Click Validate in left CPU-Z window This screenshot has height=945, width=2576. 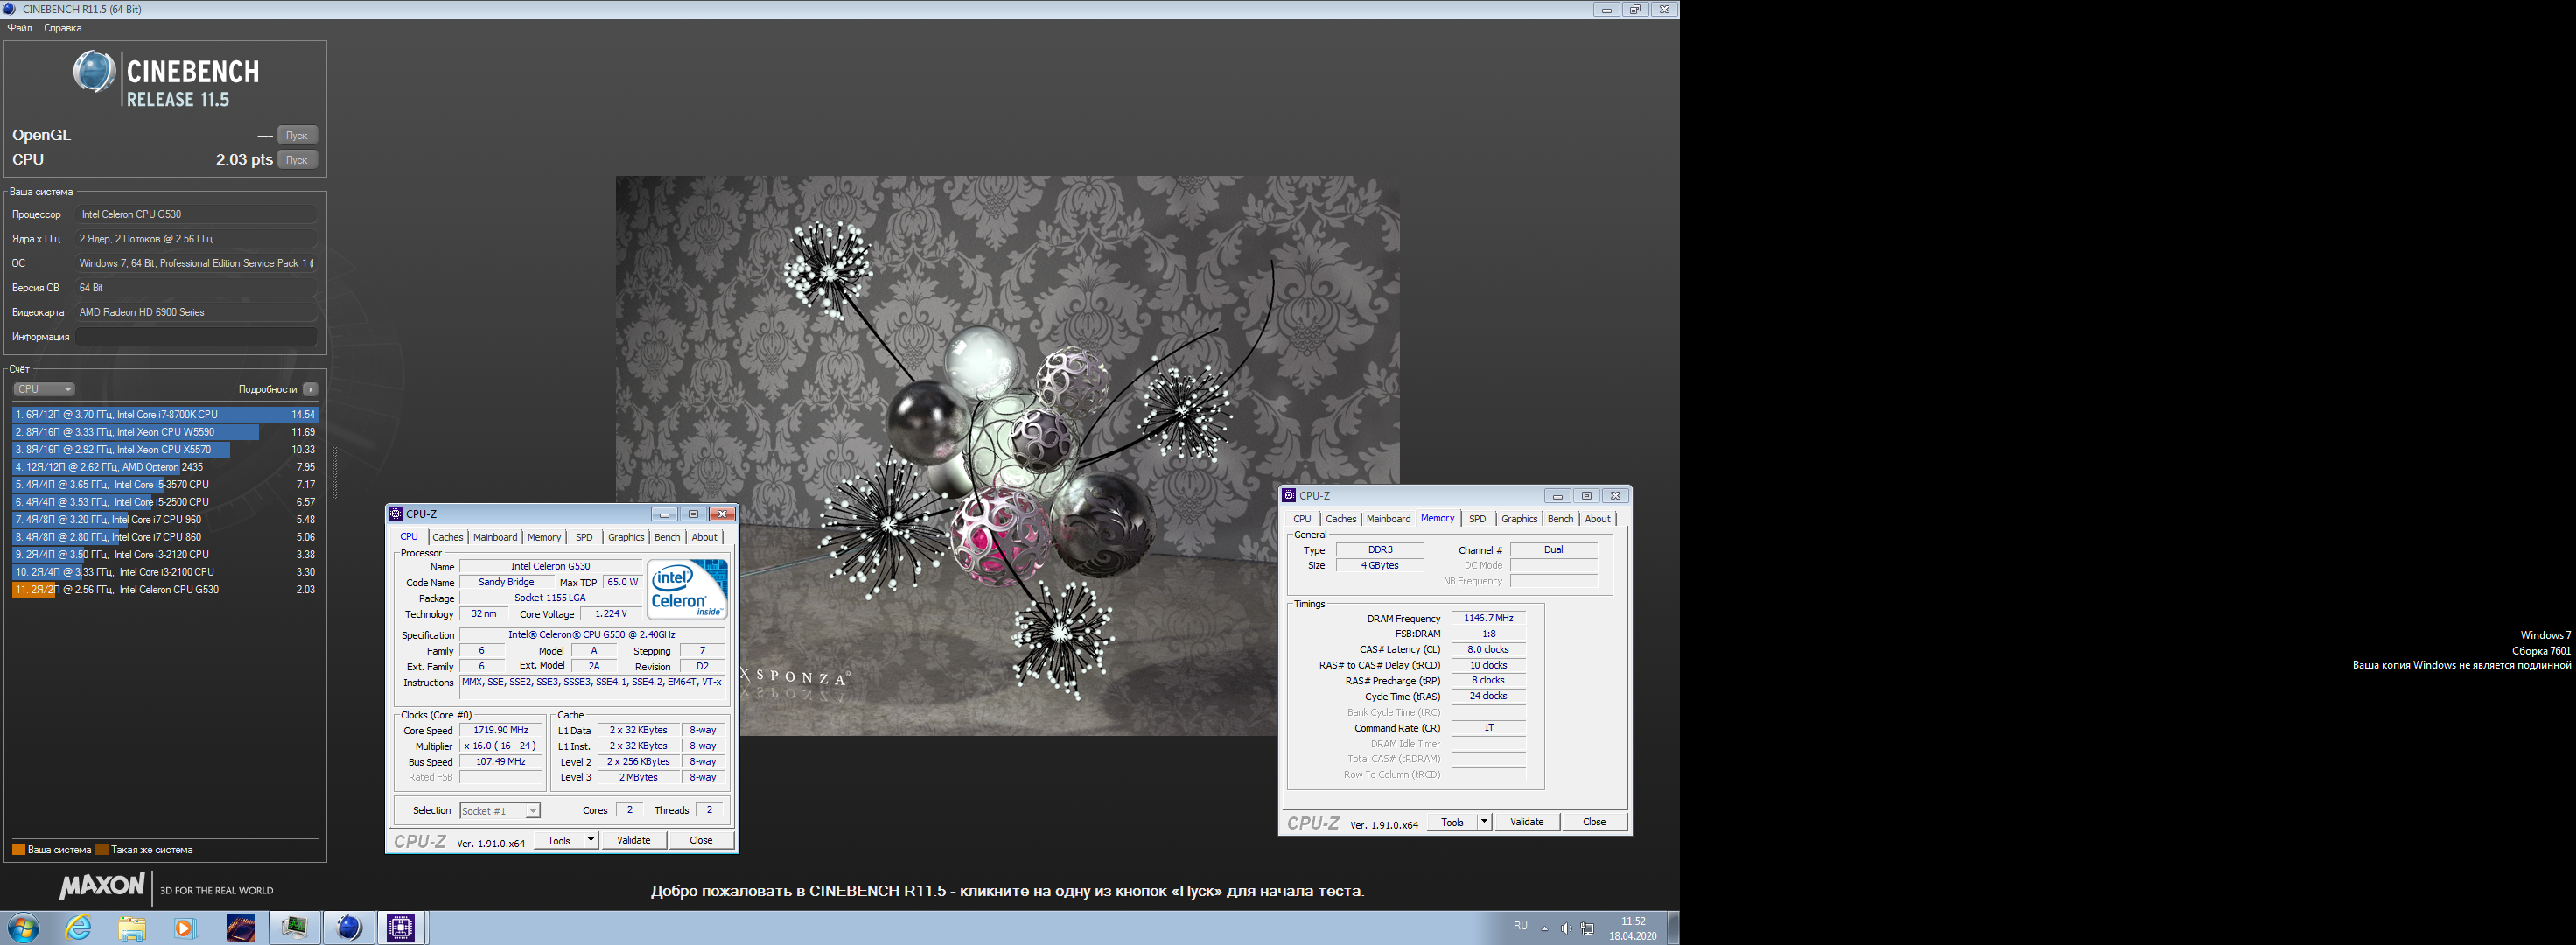pos(633,840)
